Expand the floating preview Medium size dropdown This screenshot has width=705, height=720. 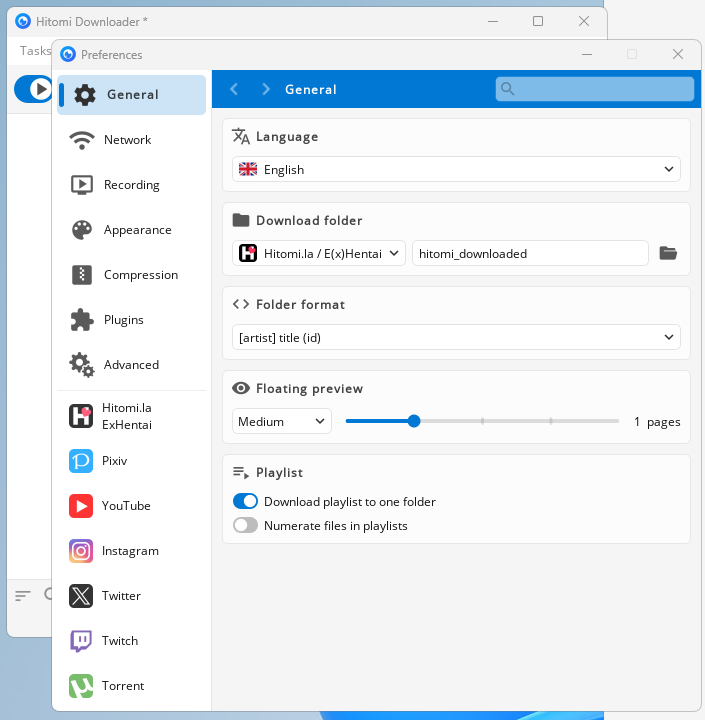pyautogui.click(x=282, y=422)
